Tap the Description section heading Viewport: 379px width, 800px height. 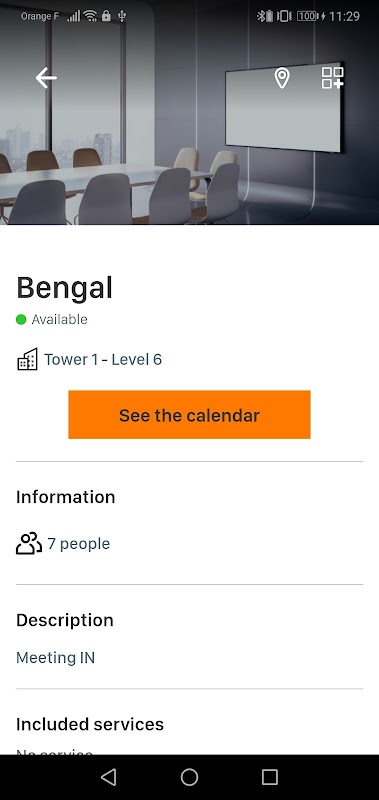coord(65,620)
